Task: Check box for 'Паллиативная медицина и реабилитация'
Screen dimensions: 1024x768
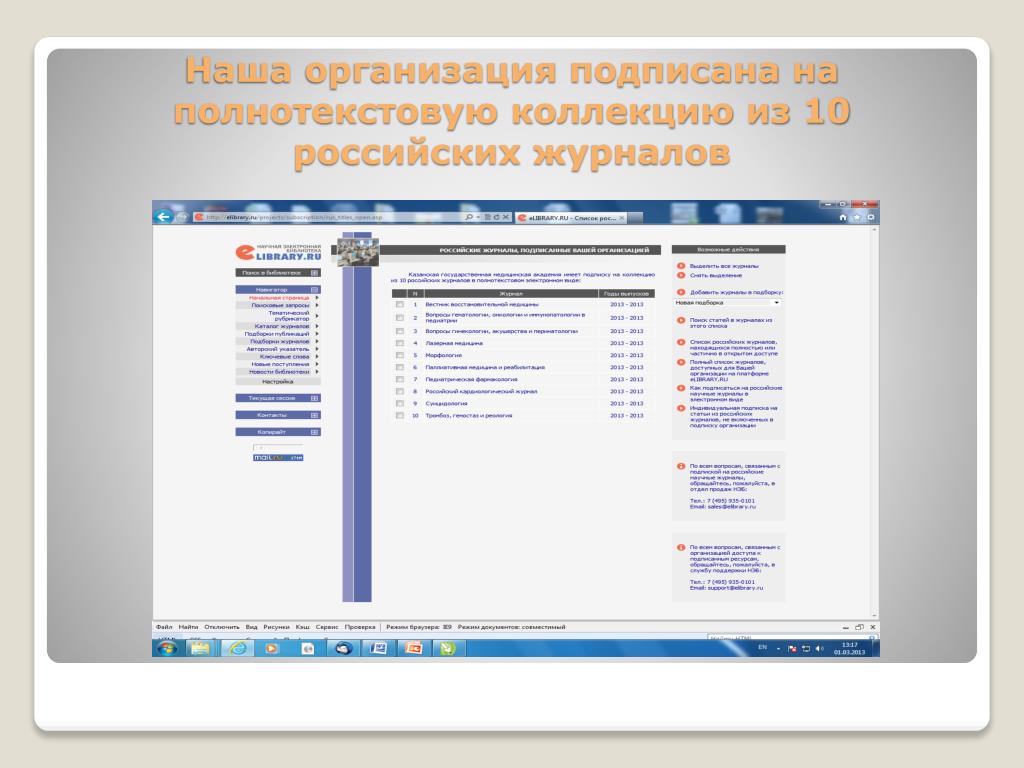Action: click(x=400, y=367)
